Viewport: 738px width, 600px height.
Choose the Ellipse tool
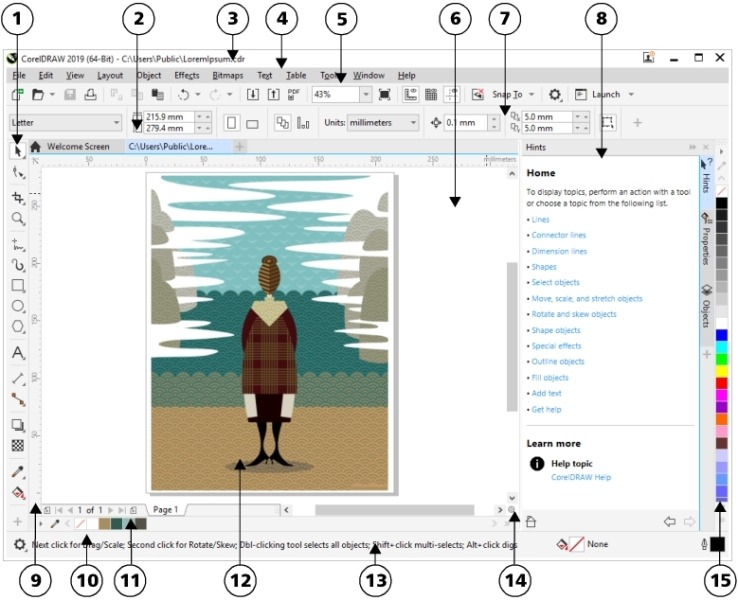(x=18, y=306)
